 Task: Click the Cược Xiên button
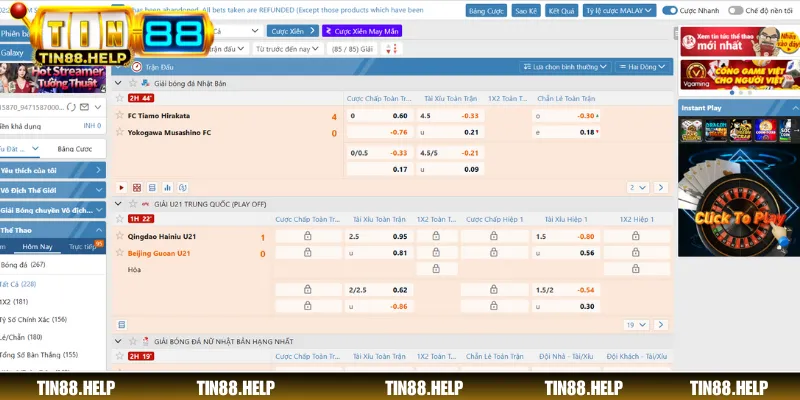pos(293,31)
